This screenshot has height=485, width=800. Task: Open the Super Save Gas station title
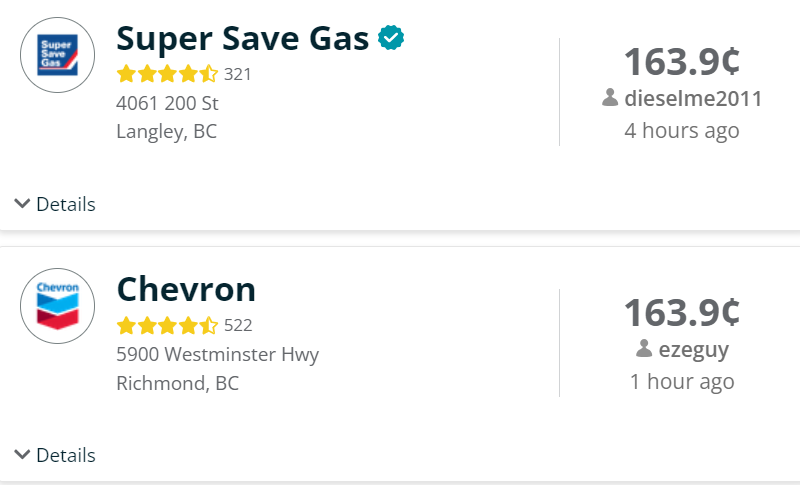point(242,39)
